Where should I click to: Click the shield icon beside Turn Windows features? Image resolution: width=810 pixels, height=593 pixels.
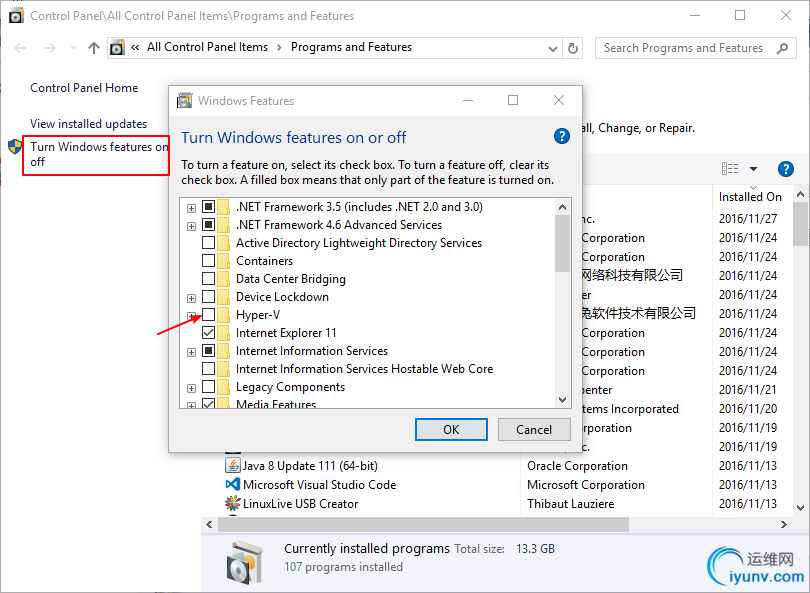(15, 147)
